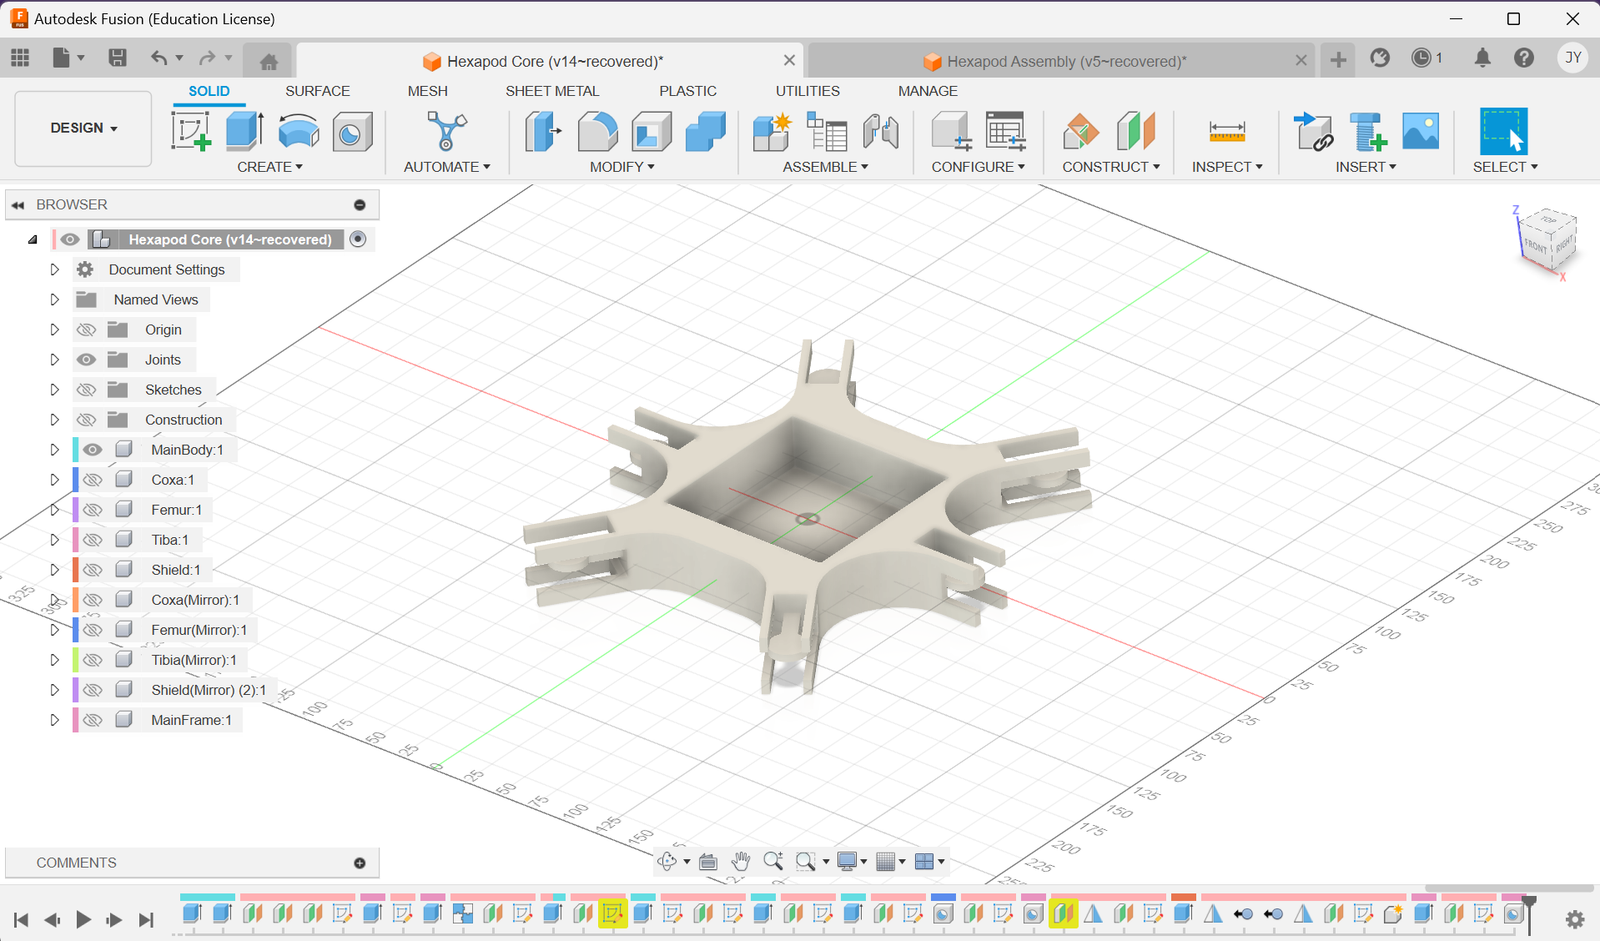Activate the Pan tool
Screen dimensions: 1600x941
click(x=741, y=861)
